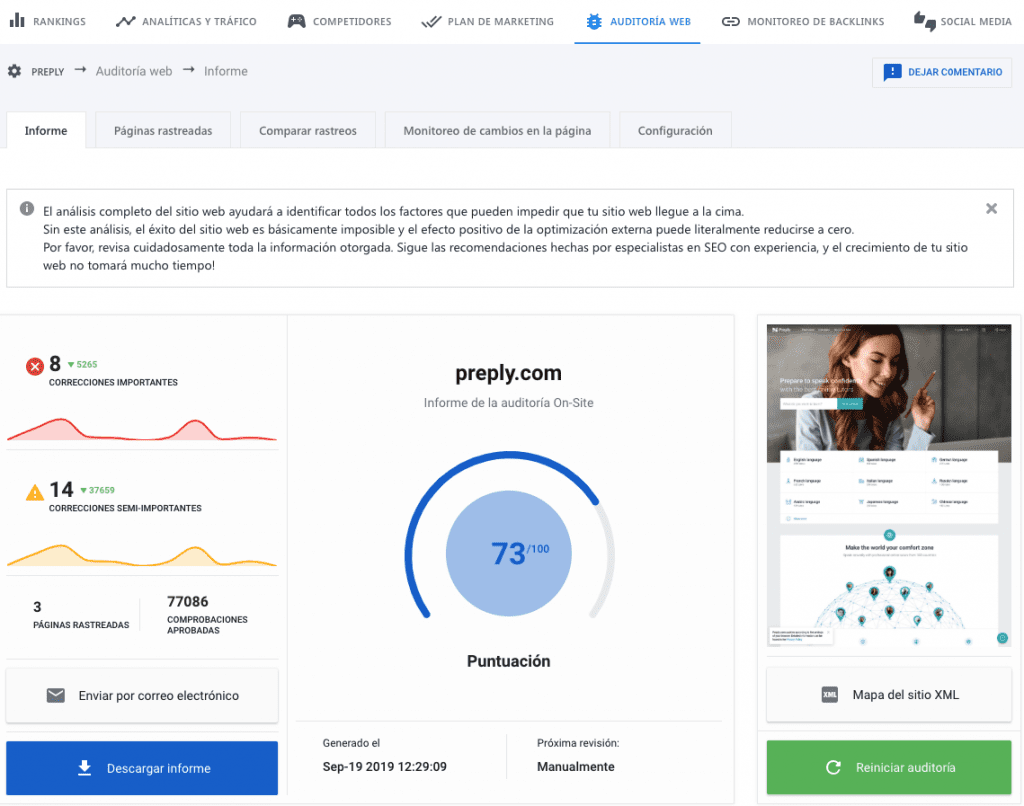Switch to Páginas rastreadas tab
Image resolution: width=1024 pixels, height=806 pixels.
[163, 131]
